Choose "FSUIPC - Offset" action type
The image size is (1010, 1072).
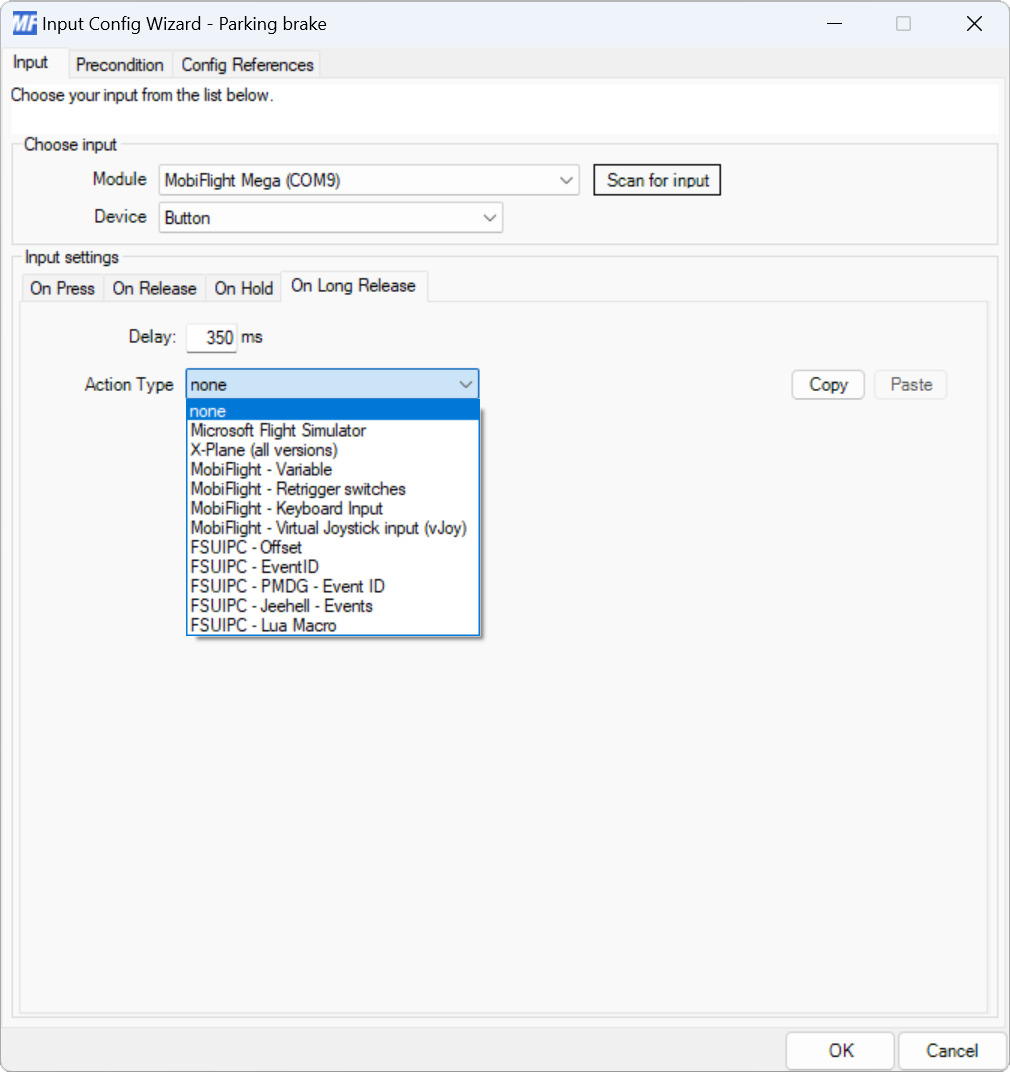point(245,547)
